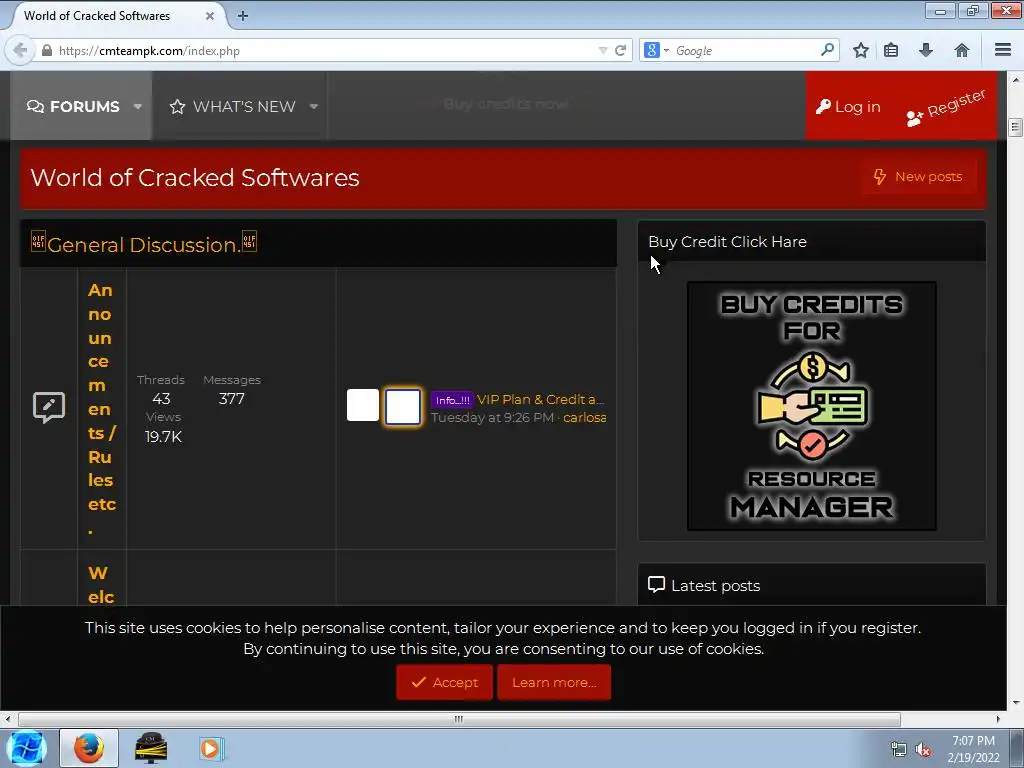The width and height of the screenshot is (1024, 768).
Task: Click the Register link
Action: [946, 107]
